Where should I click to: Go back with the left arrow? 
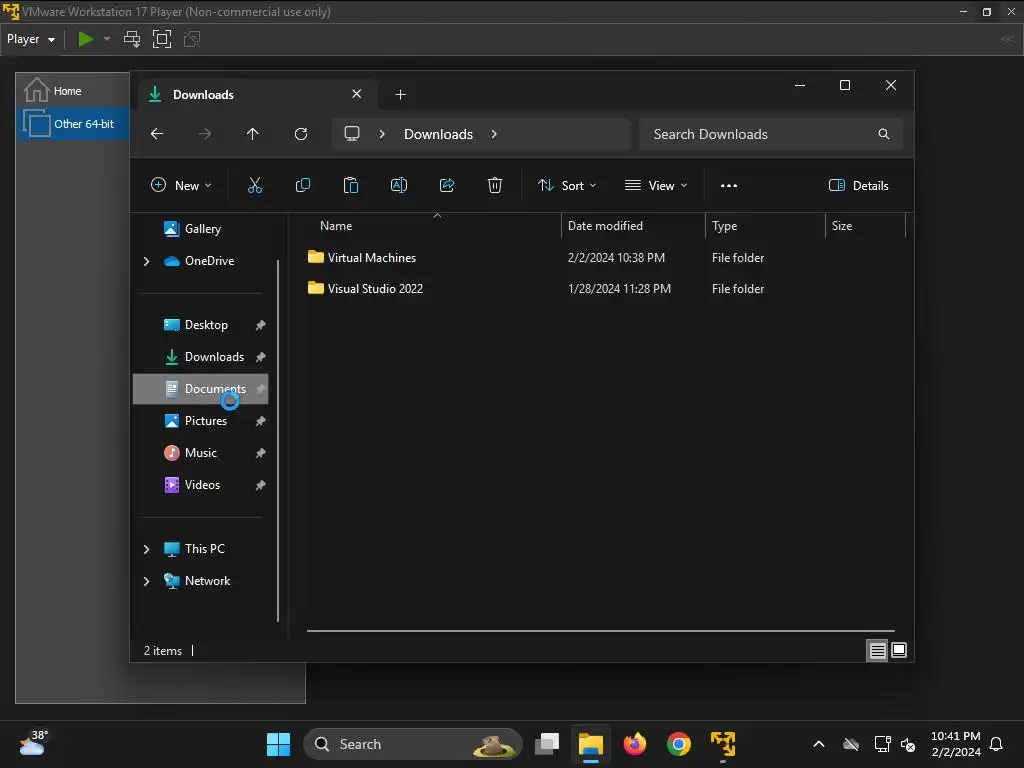[157, 134]
